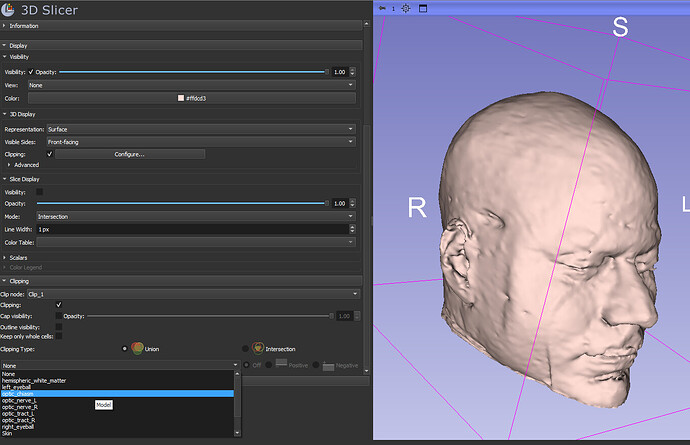Toggle Outline visibility checkbox

[x=59, y=327]
